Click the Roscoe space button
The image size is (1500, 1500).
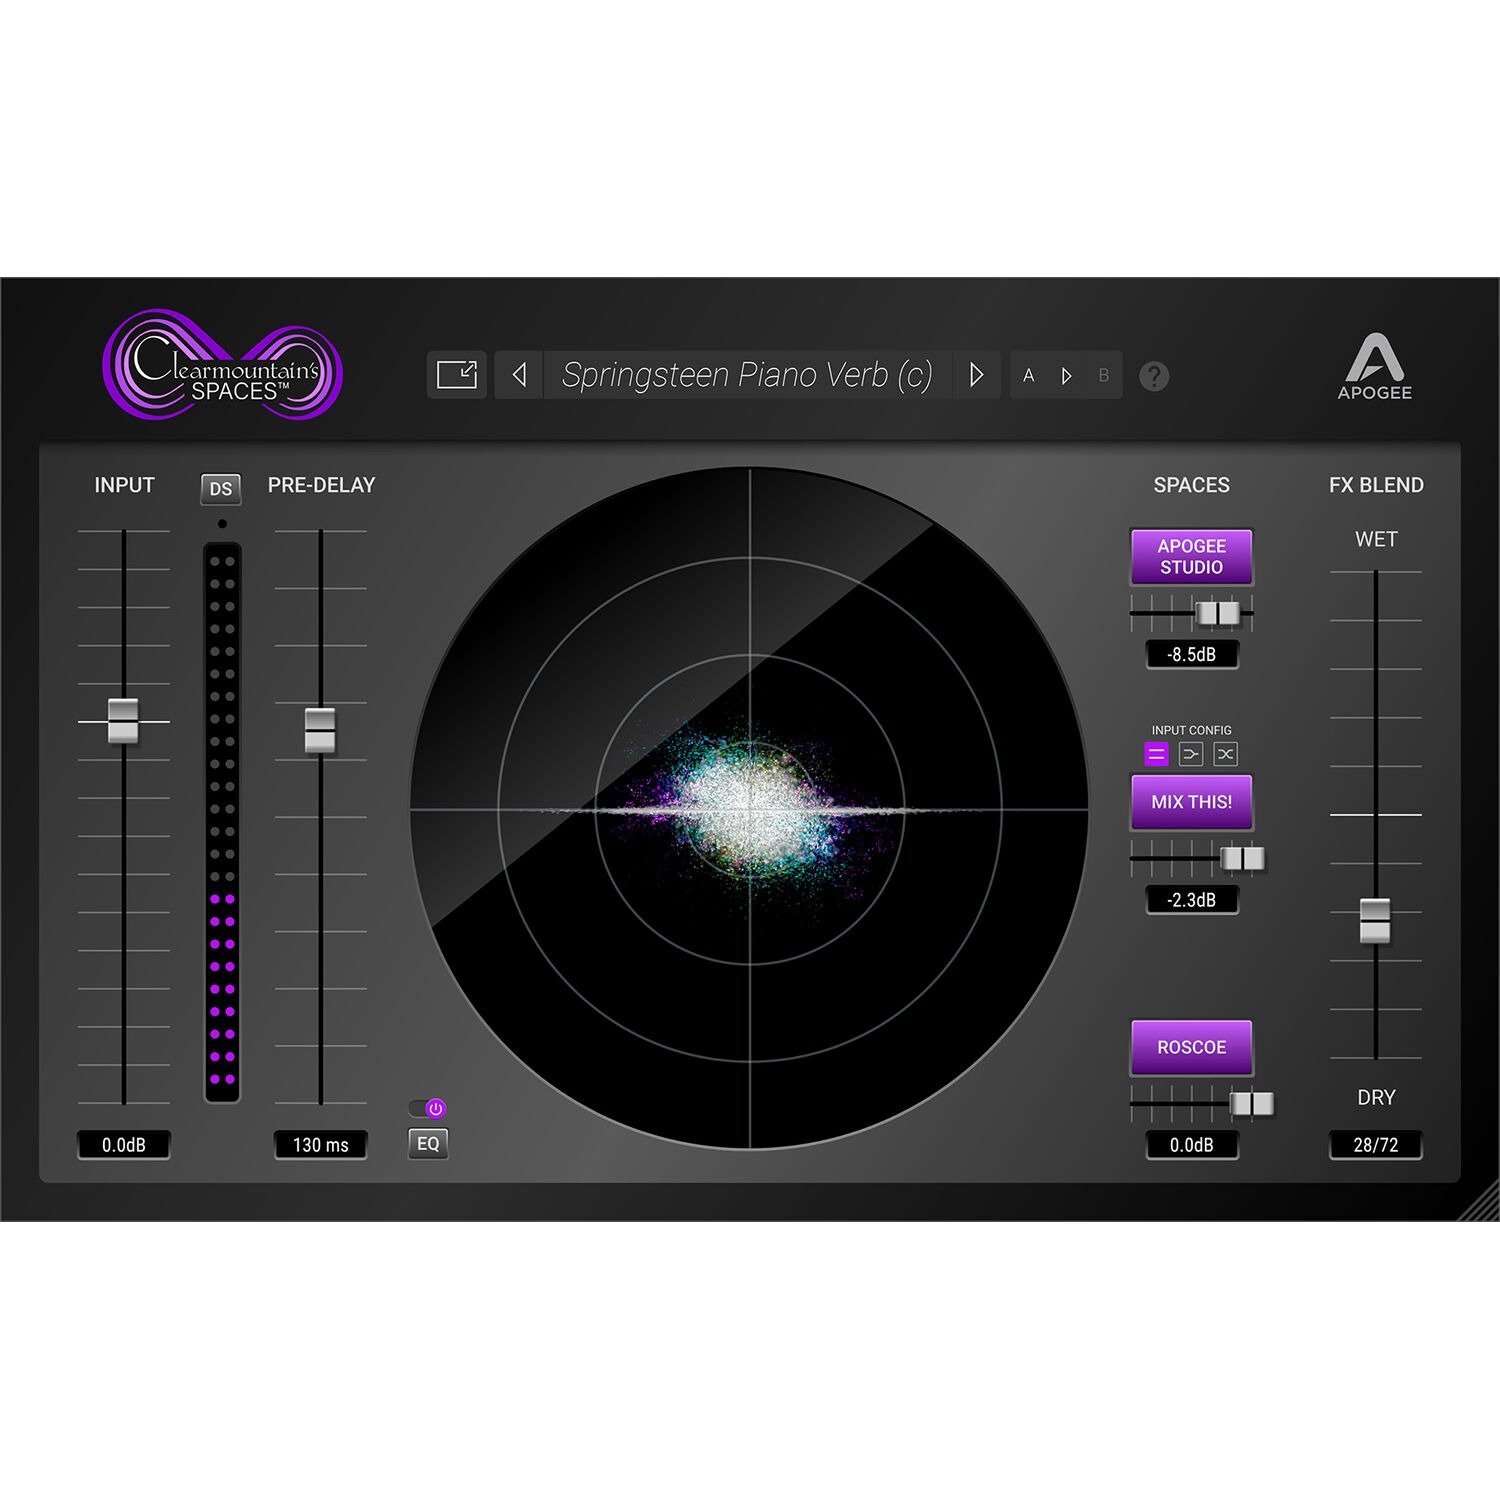[x=1191, y=1047]
